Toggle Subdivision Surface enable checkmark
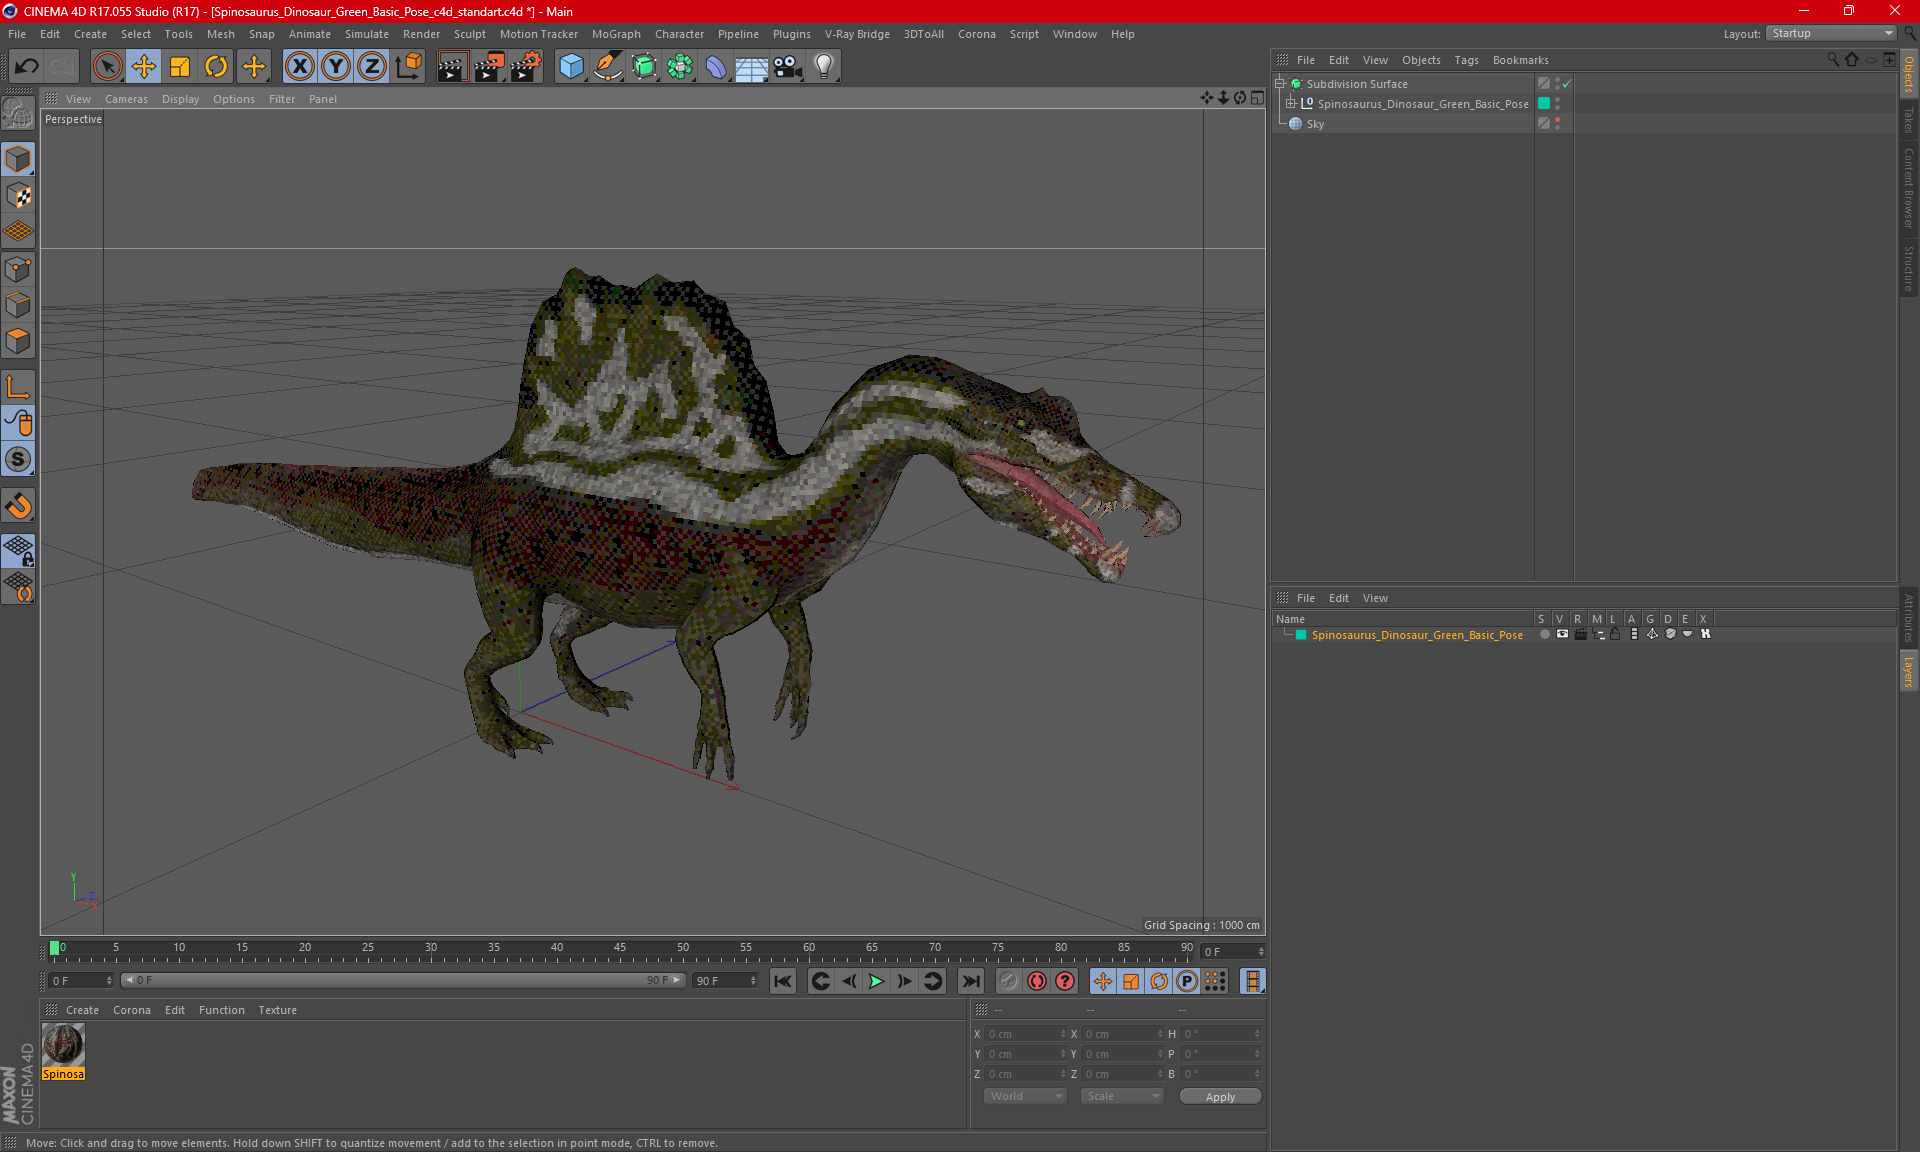The image size is (1920, 1152). (x=1567, y=84)
